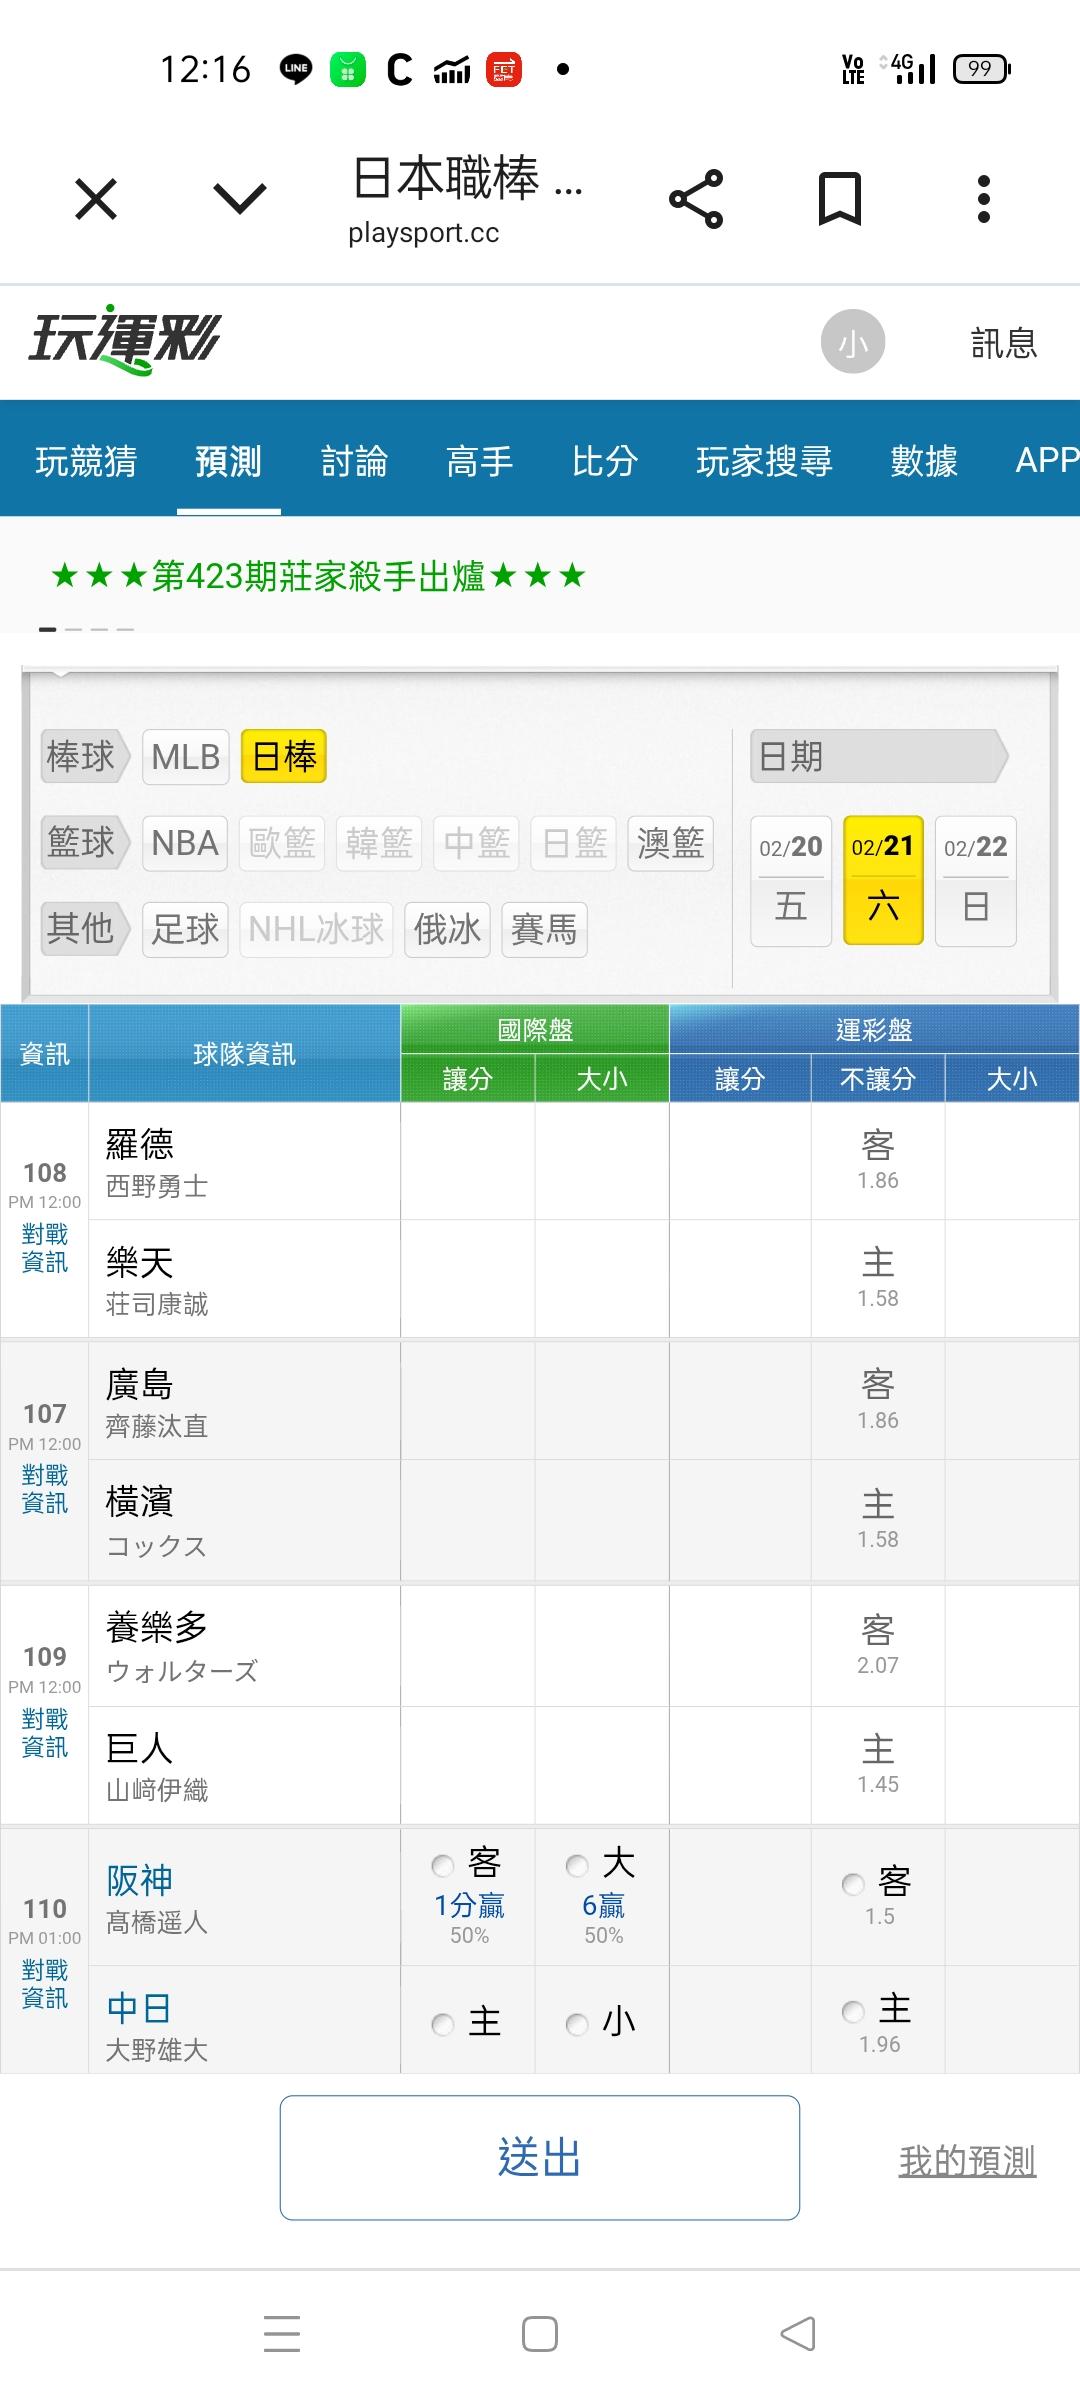Close the in-app browser with X icon
Image resolution: width=1080 pixels, height=2400 pixels.
point(96,199)
